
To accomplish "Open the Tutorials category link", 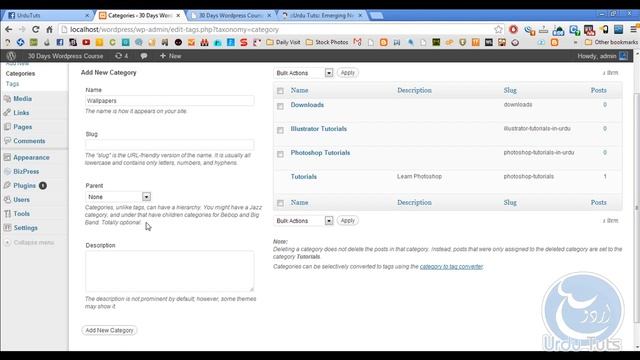I will pos(304,177).
